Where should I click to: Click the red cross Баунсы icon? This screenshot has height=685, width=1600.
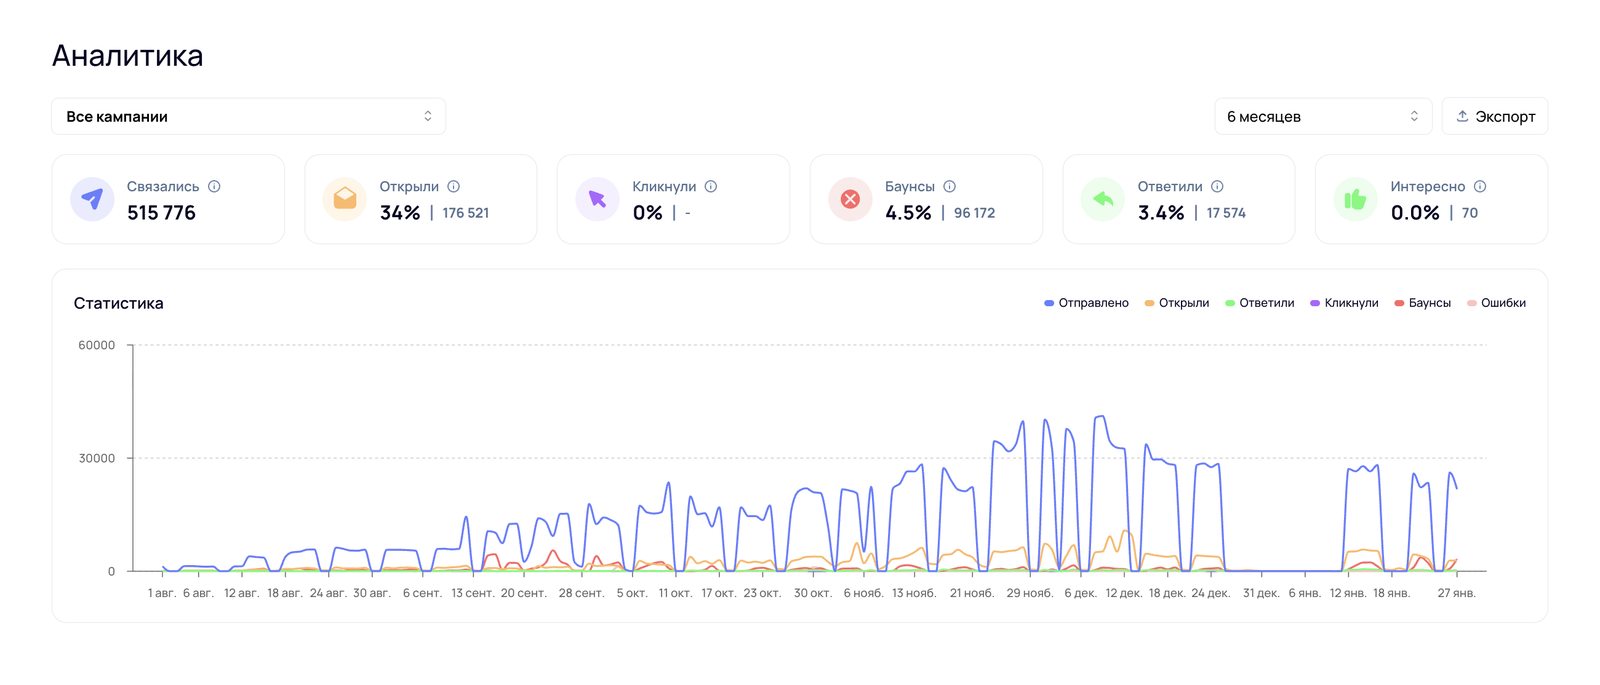pyautogui.click(x=850, y=199)
